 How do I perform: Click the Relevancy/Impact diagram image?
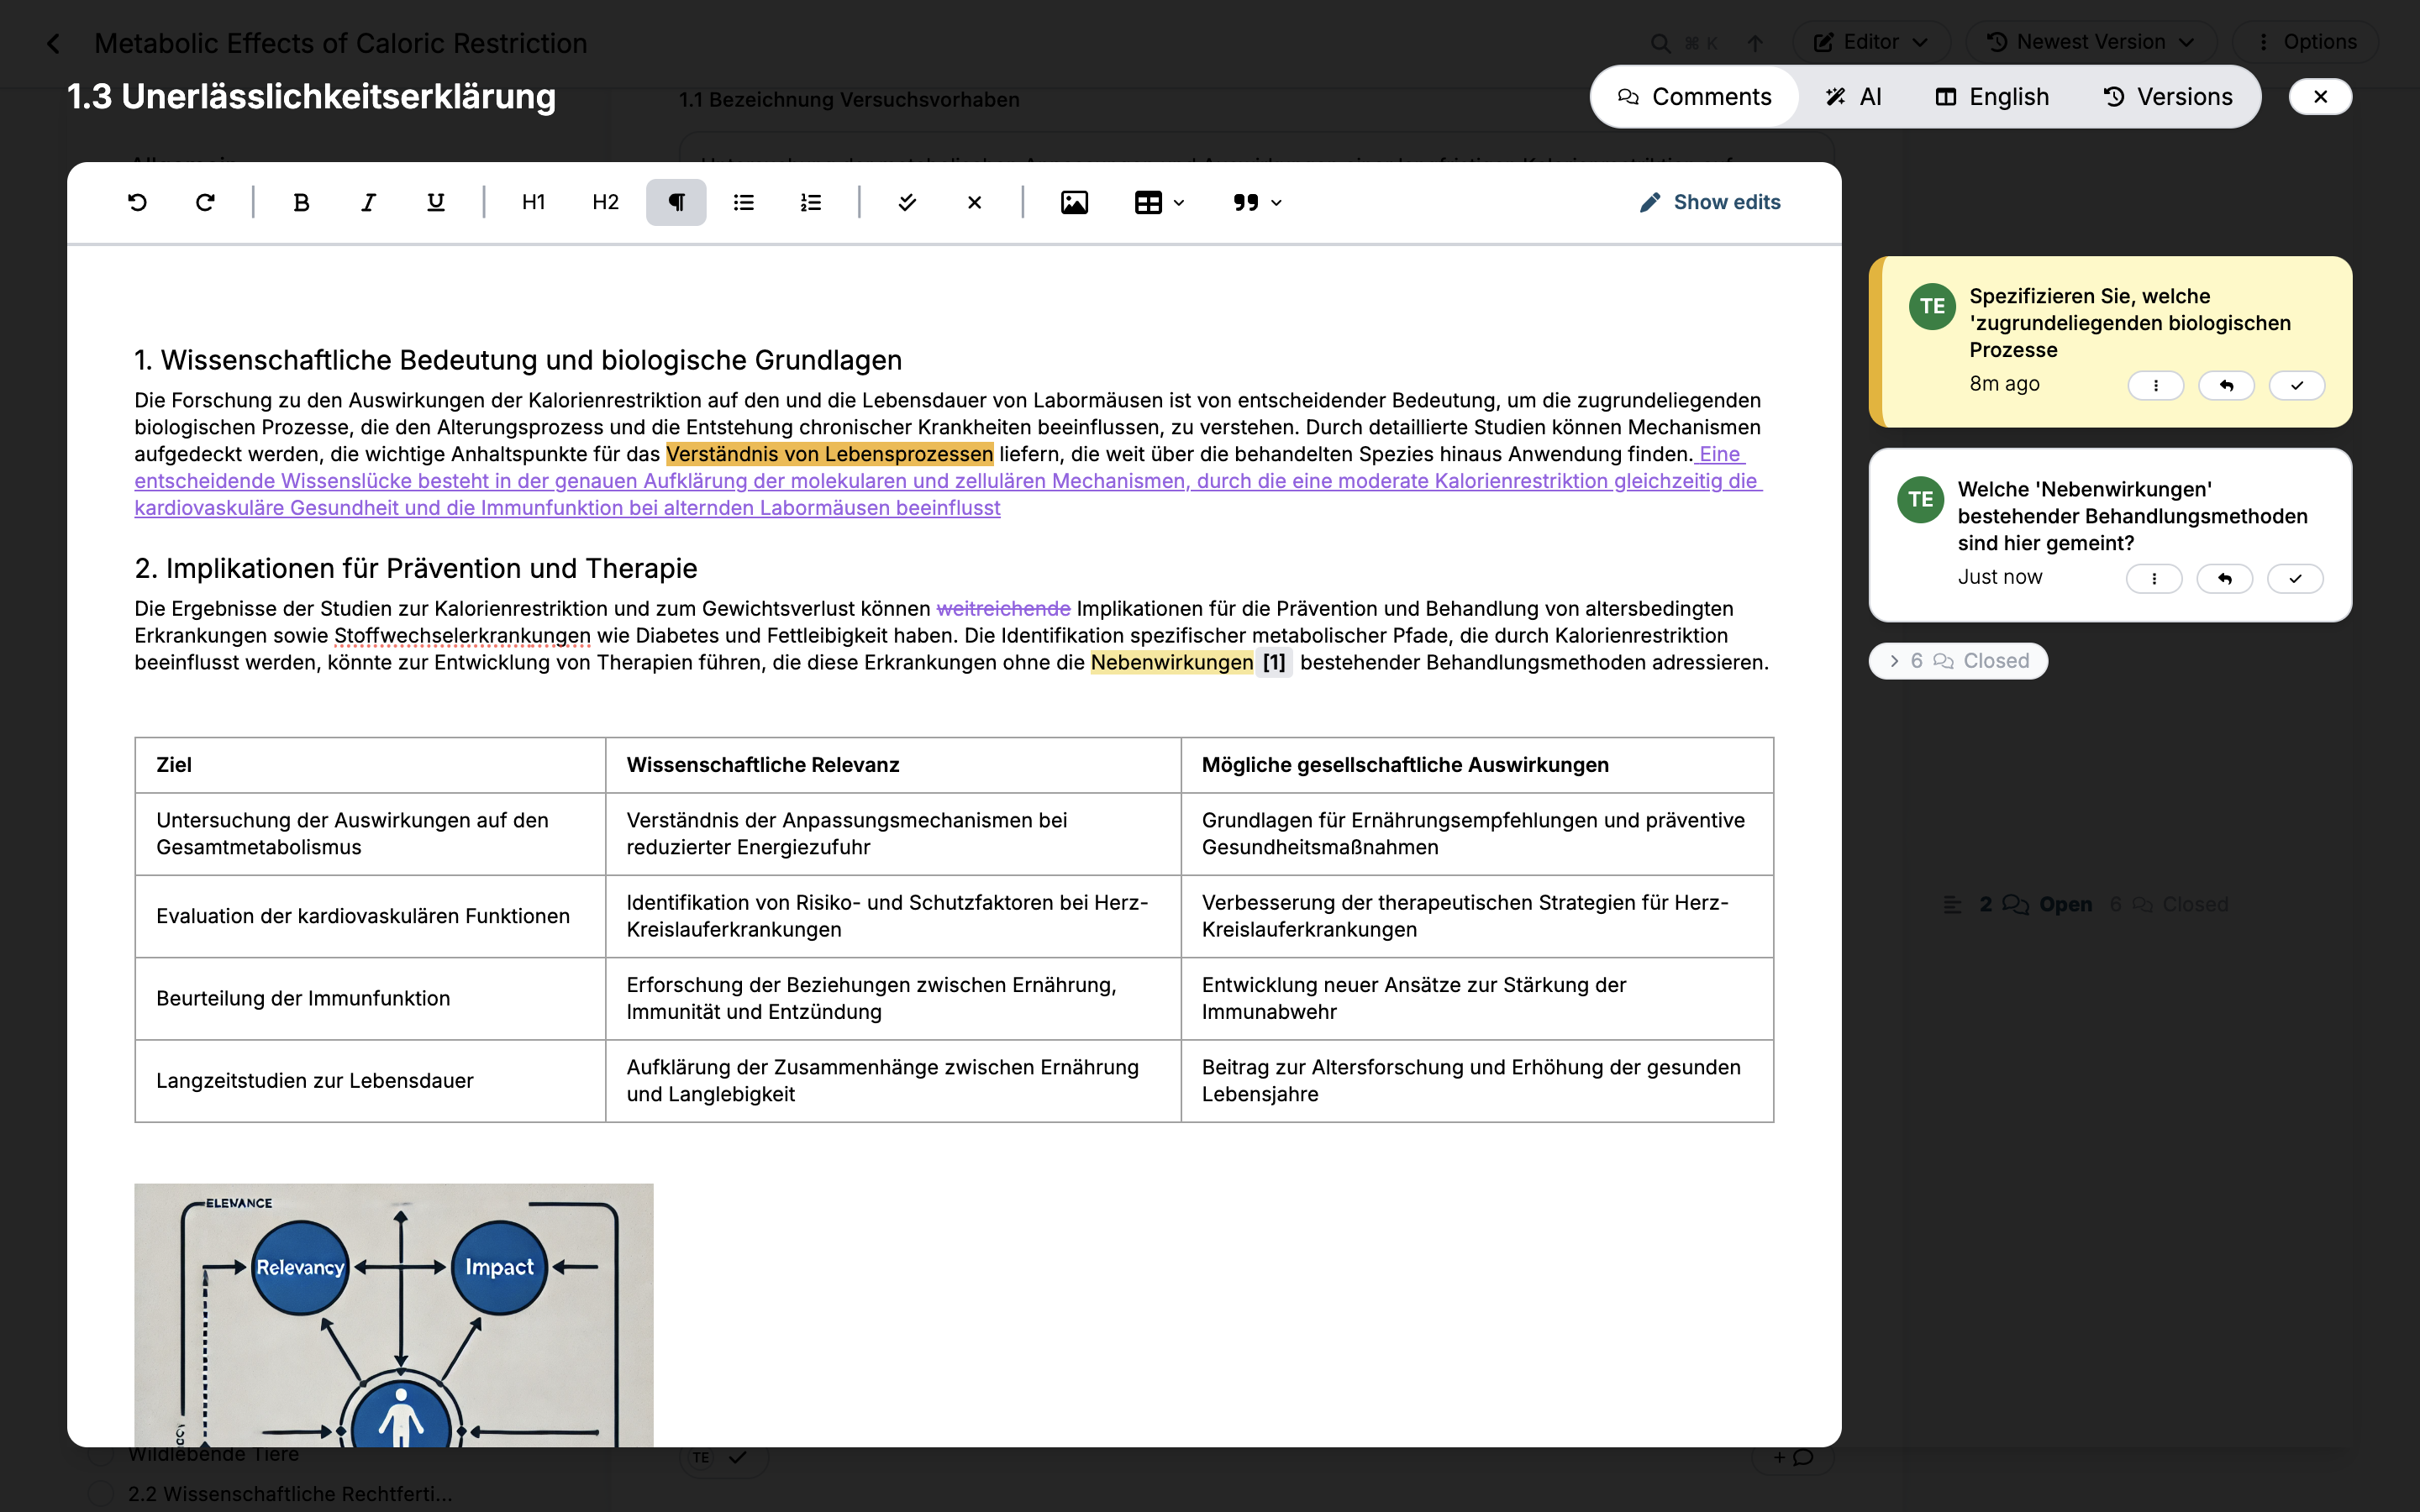pos(394,1315)
